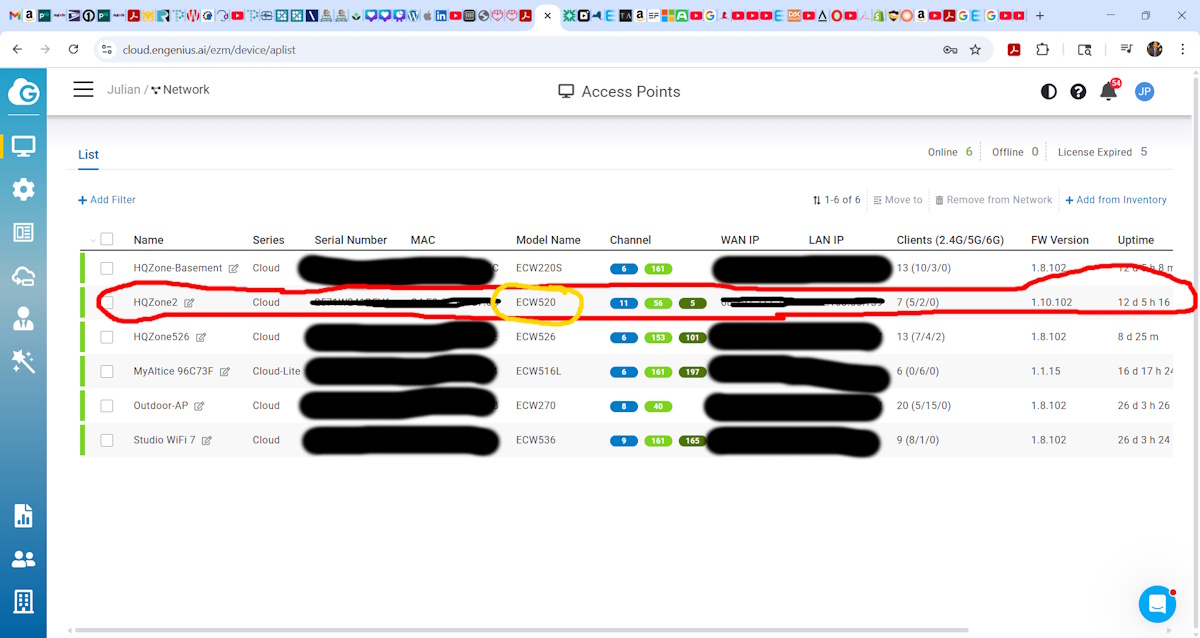
Task: Toggle dark mode contrast icon
Action: coord(1048,92)
